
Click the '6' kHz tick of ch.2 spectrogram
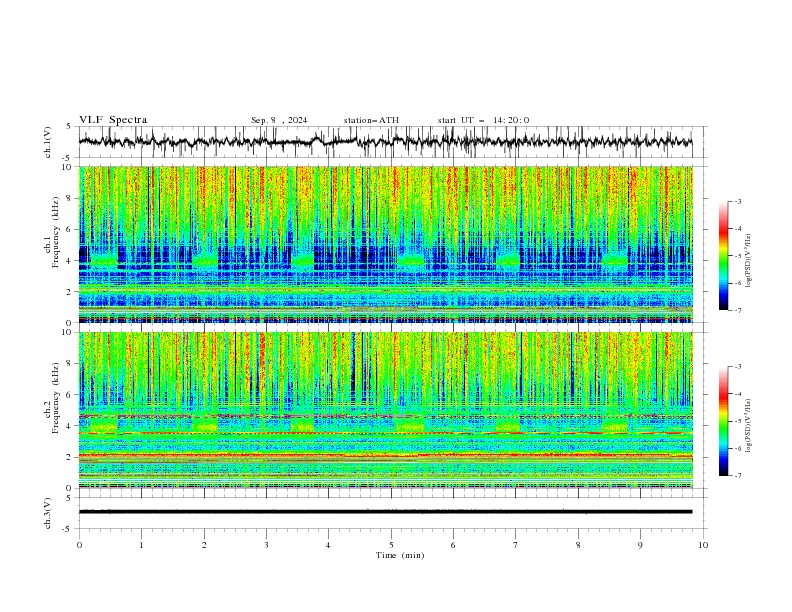coord(71,394)
